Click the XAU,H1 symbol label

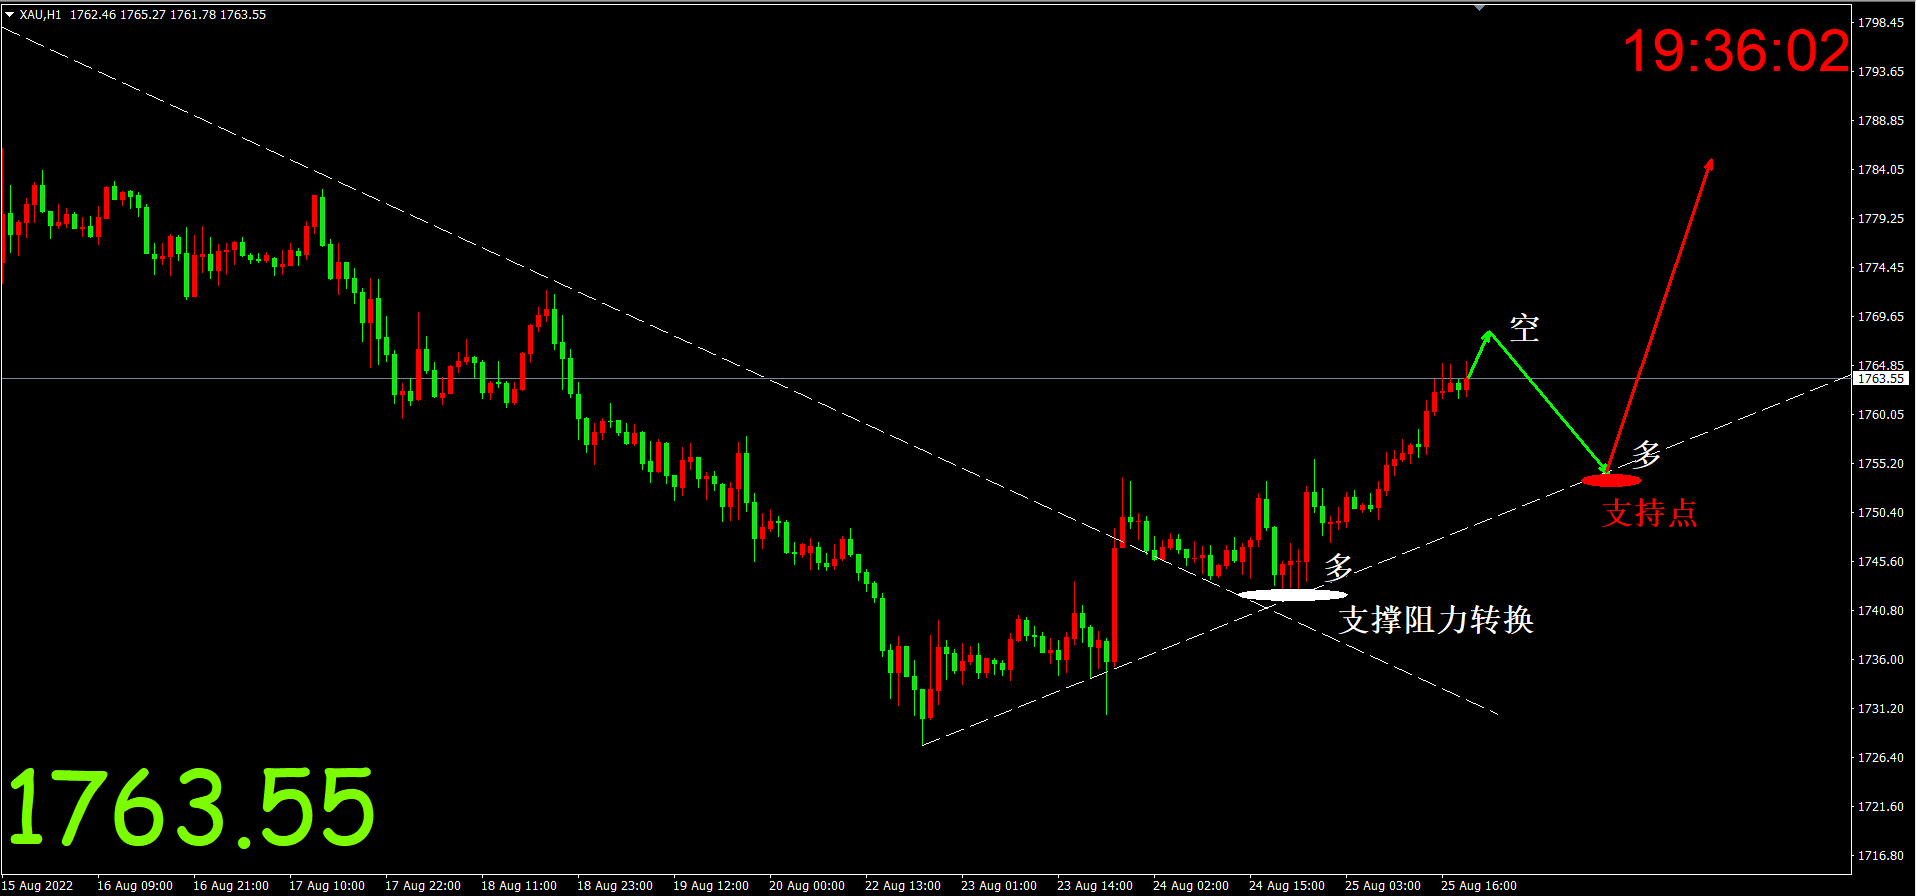point(40,15)
